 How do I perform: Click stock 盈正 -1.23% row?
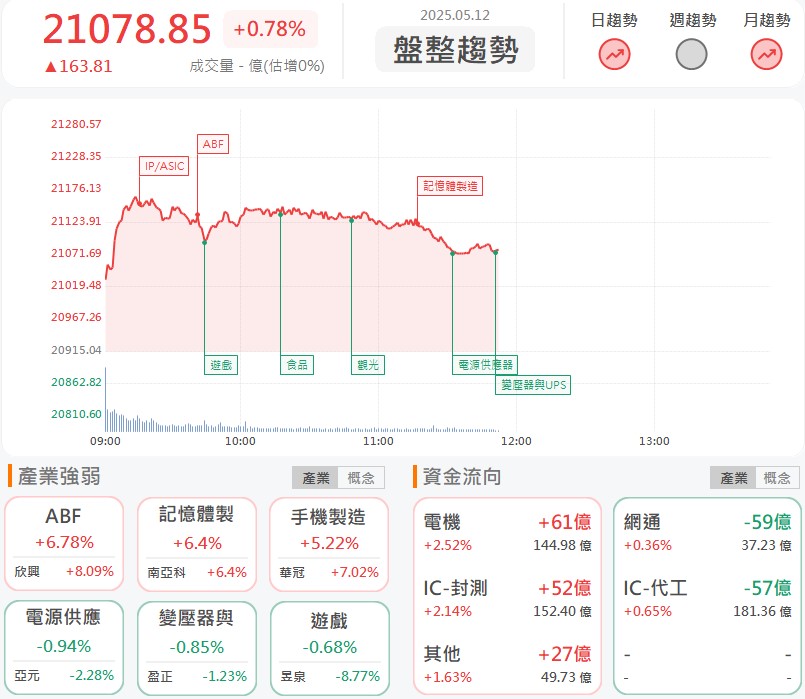197,676
